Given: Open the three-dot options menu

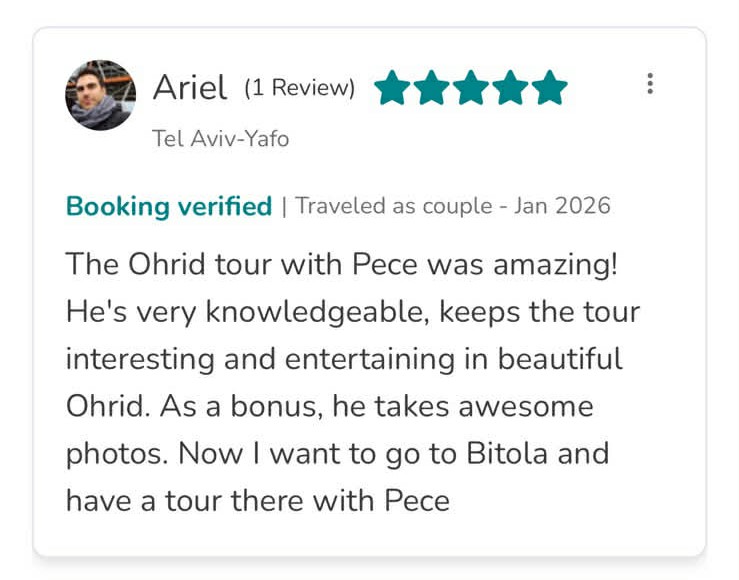Looking at the screenshot, I should tap(650, 83).
